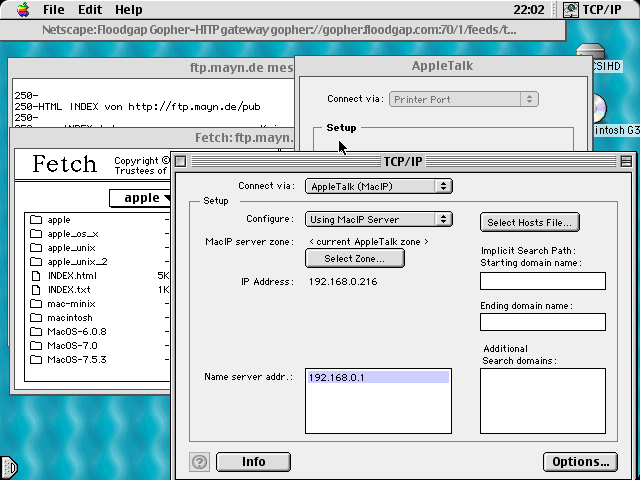
Task: Click the ftp.mayn.de messages window title
Action: (x=241, y=67)
